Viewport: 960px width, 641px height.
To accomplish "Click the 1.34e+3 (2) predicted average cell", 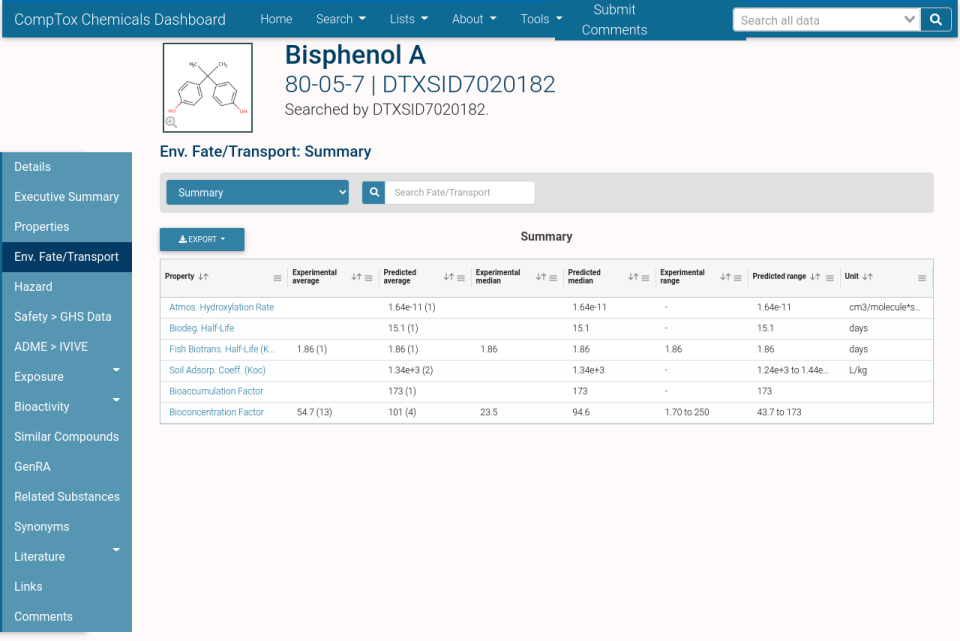I will coord(410,370).
